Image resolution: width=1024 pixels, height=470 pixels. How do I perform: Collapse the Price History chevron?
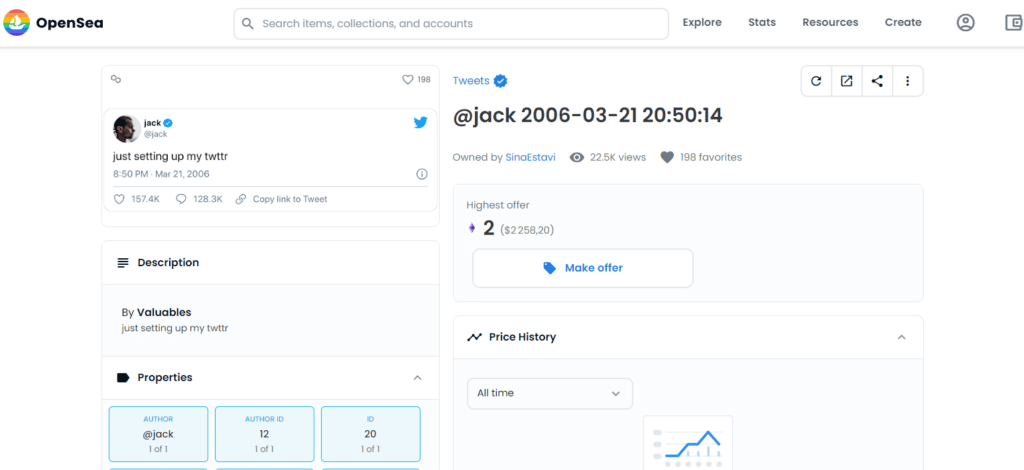pyautogui.click(x=901, y=337)
